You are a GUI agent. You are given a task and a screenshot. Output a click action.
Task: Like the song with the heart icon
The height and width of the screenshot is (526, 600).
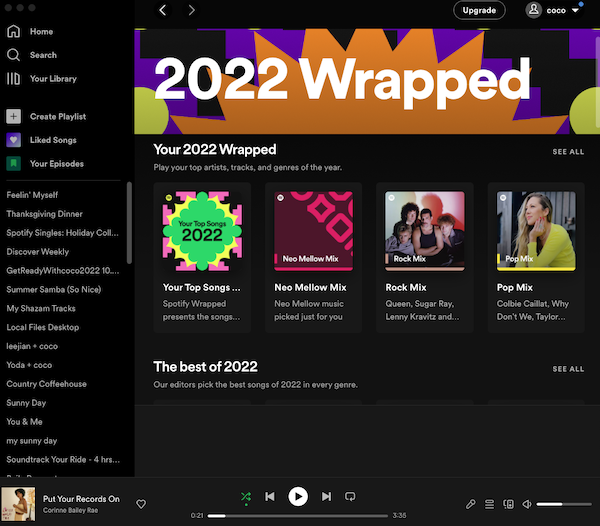pyautogui.click(x=141, y=504)
